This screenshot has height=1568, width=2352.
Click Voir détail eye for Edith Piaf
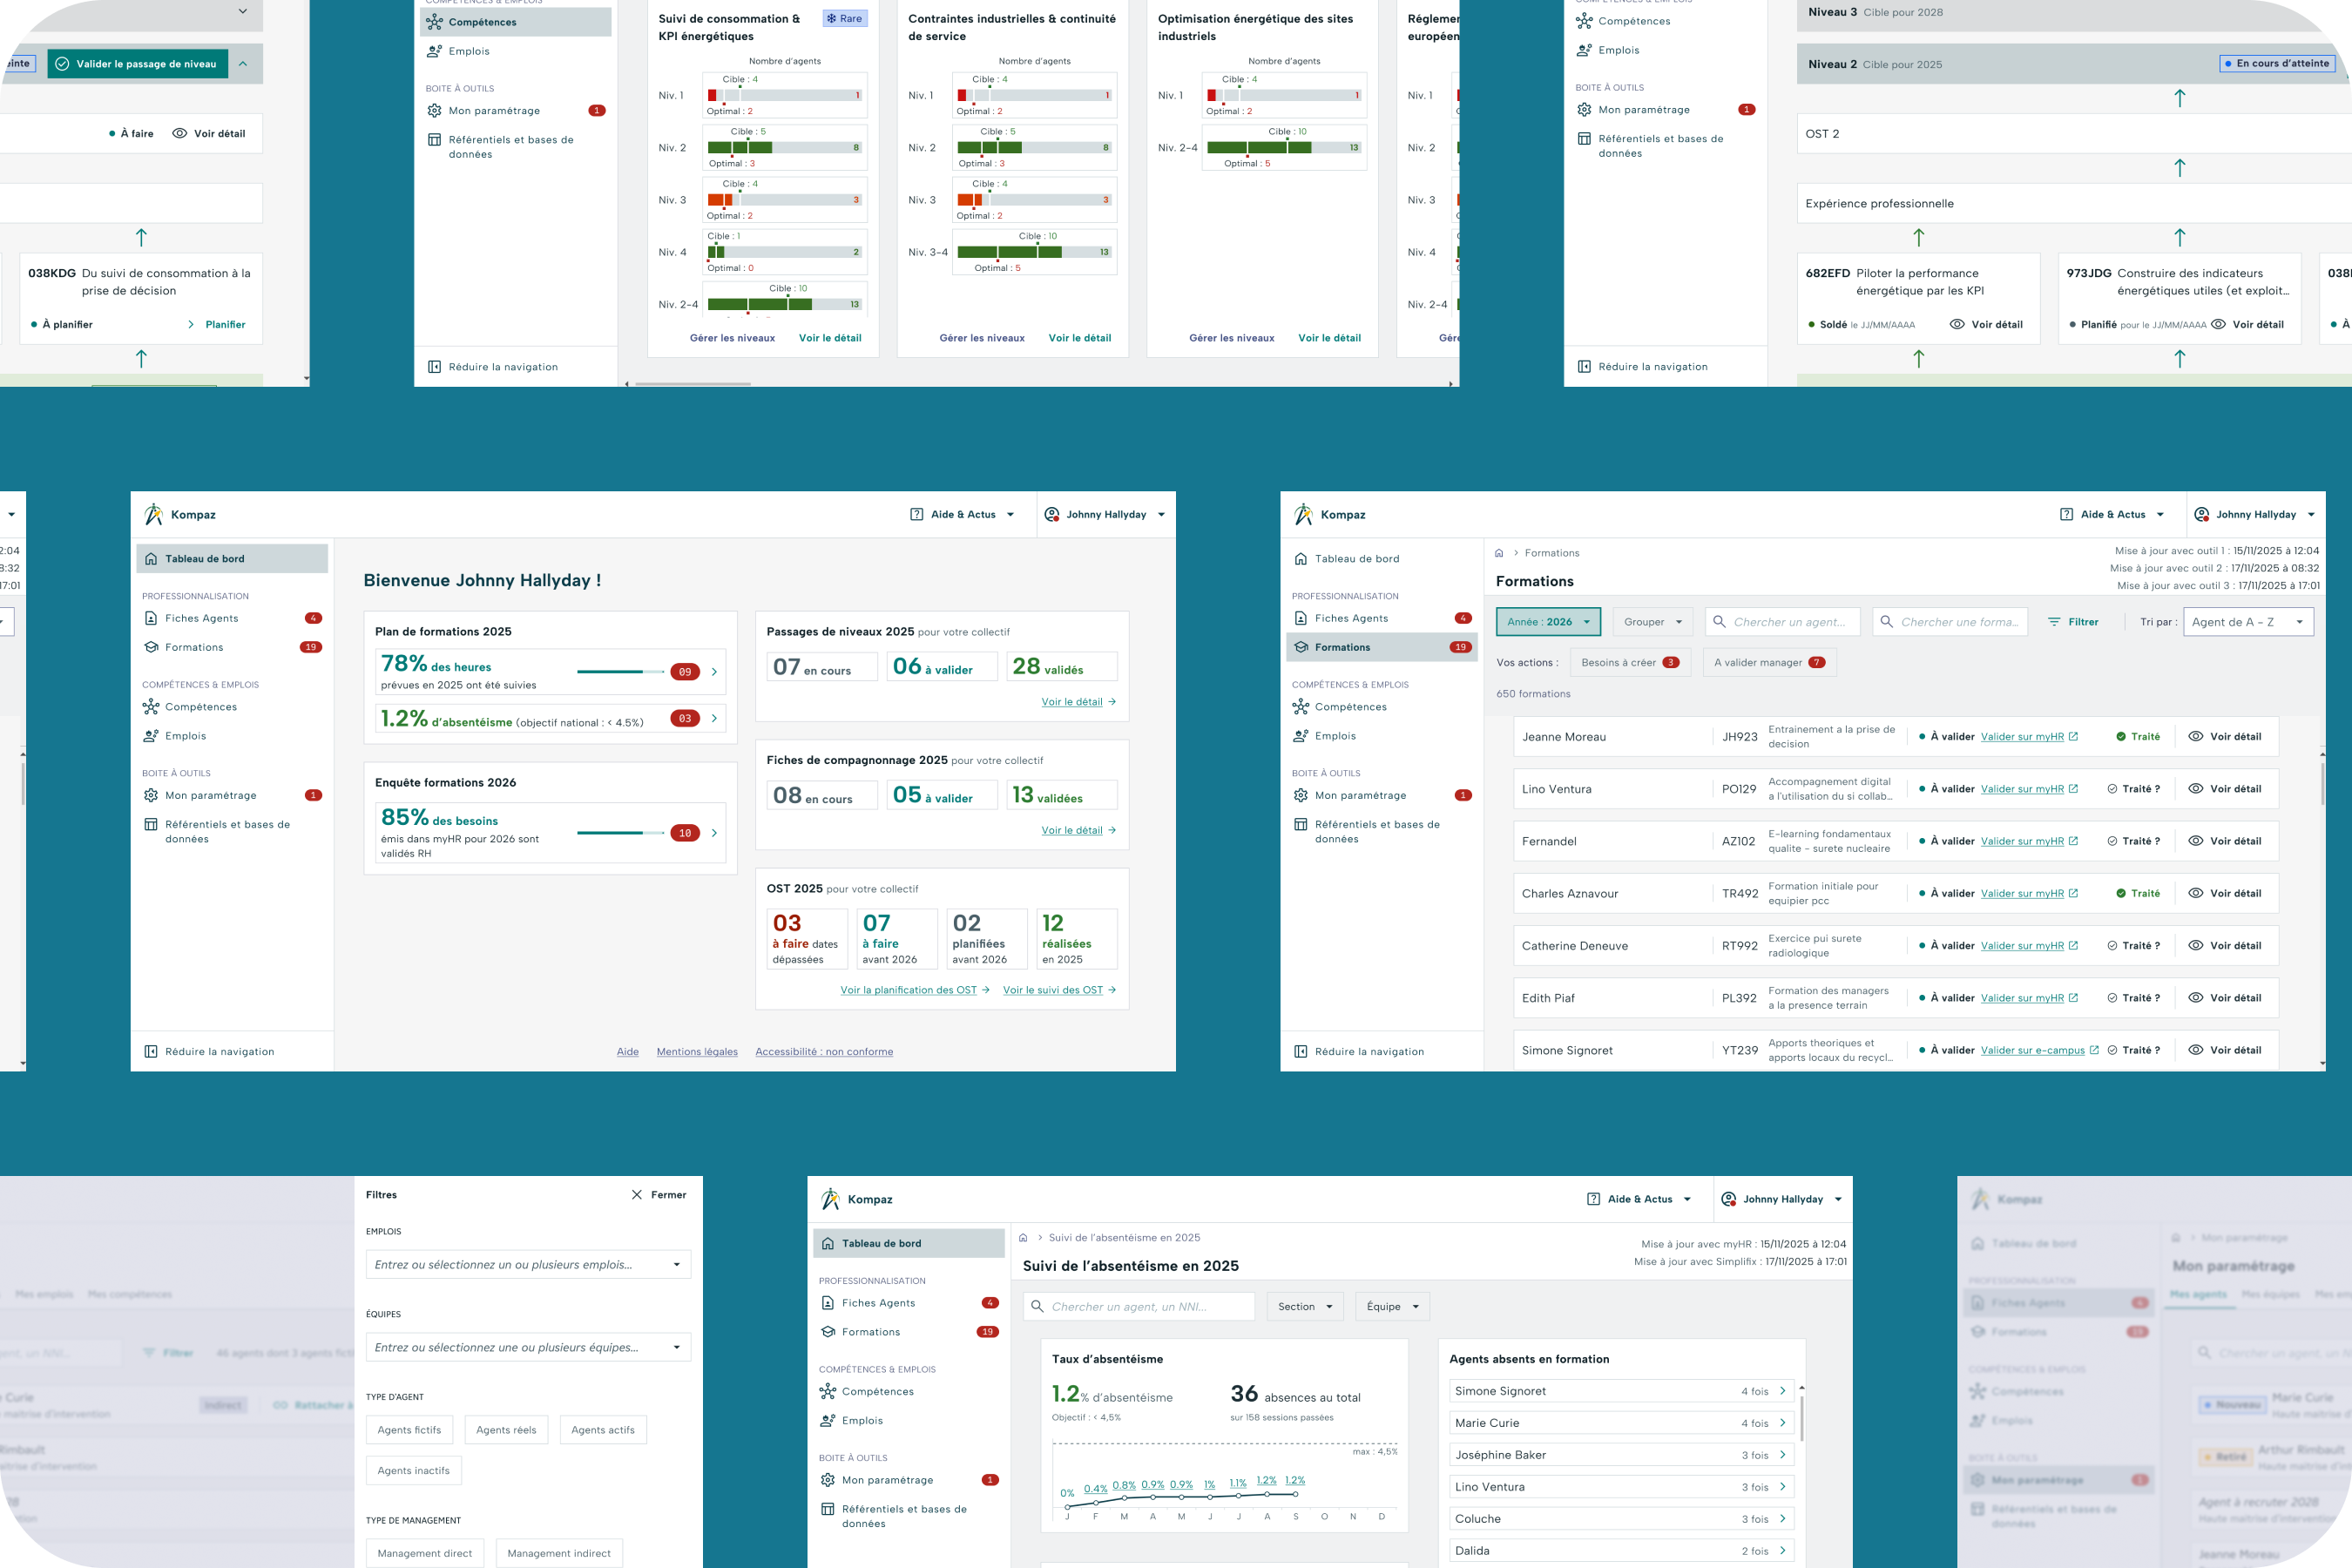click(2195, 998)
